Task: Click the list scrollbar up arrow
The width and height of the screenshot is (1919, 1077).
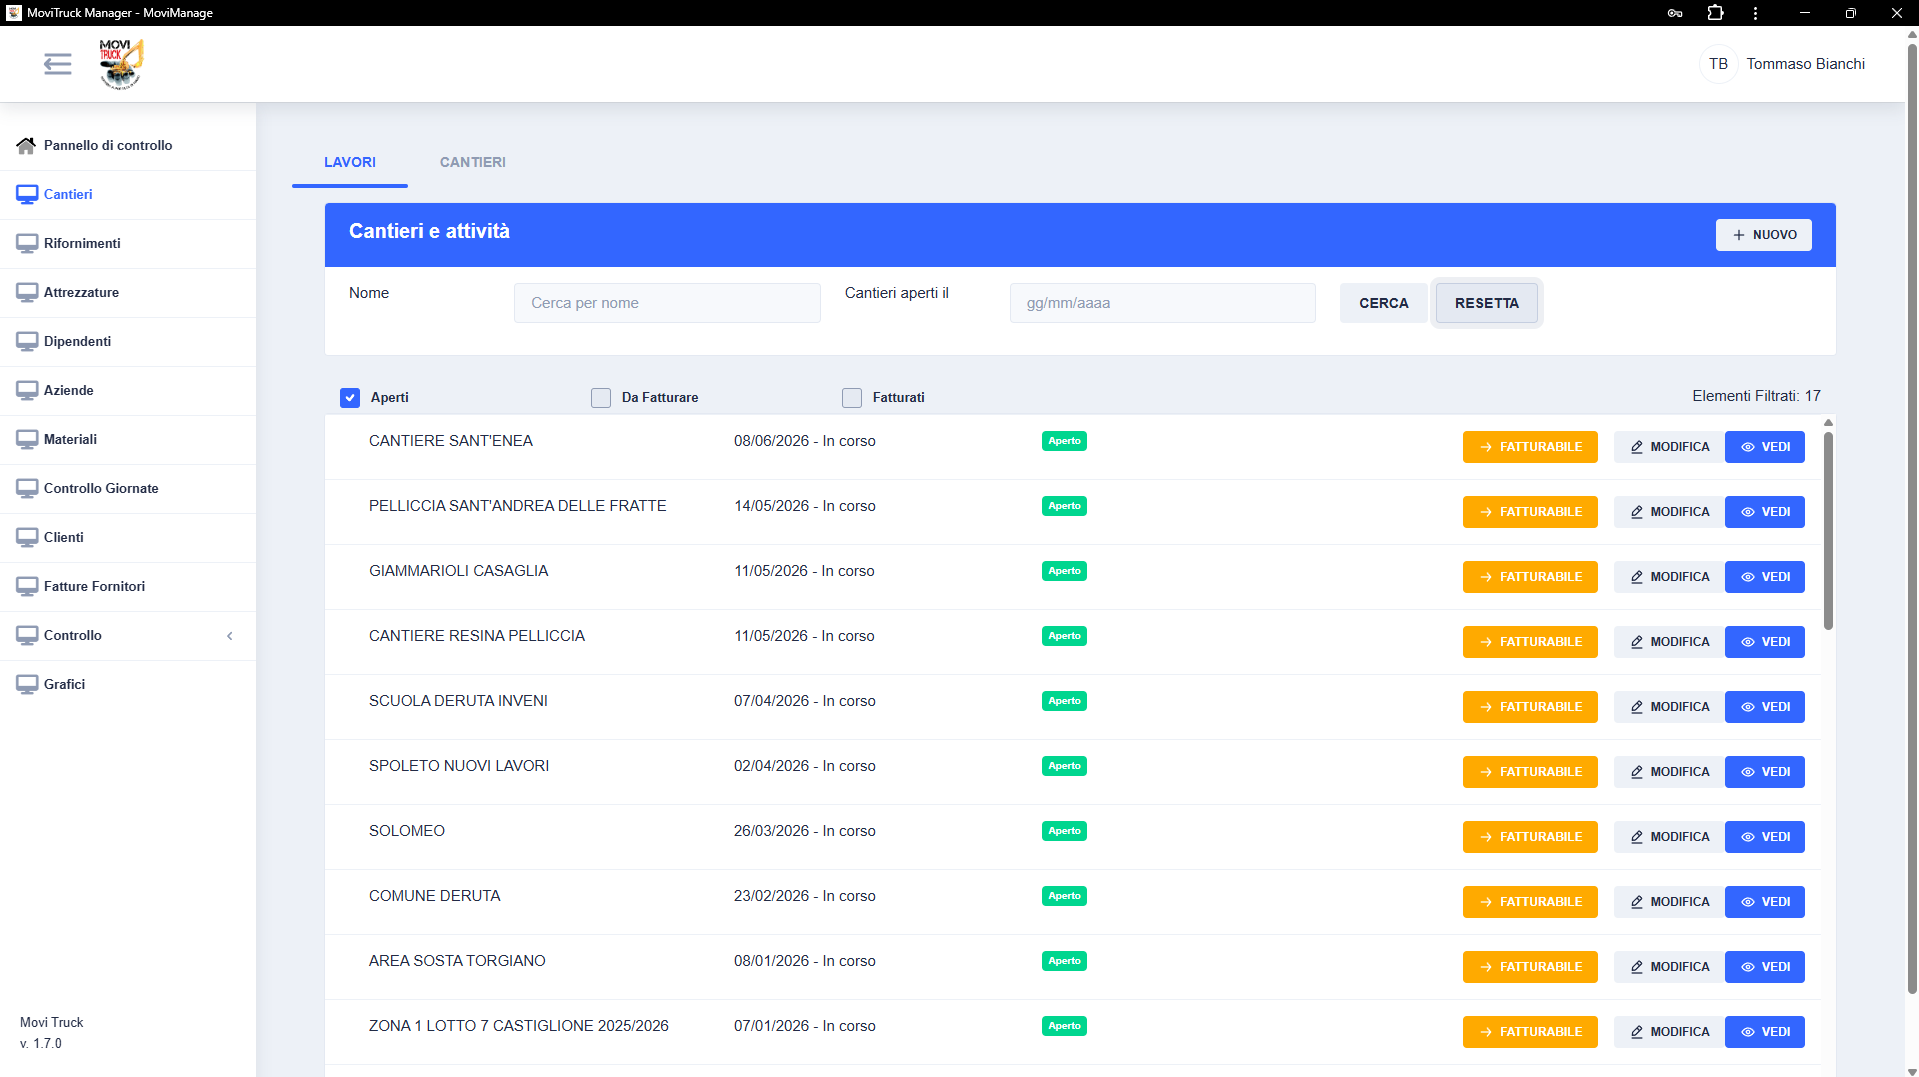Action: [1828, 423]
